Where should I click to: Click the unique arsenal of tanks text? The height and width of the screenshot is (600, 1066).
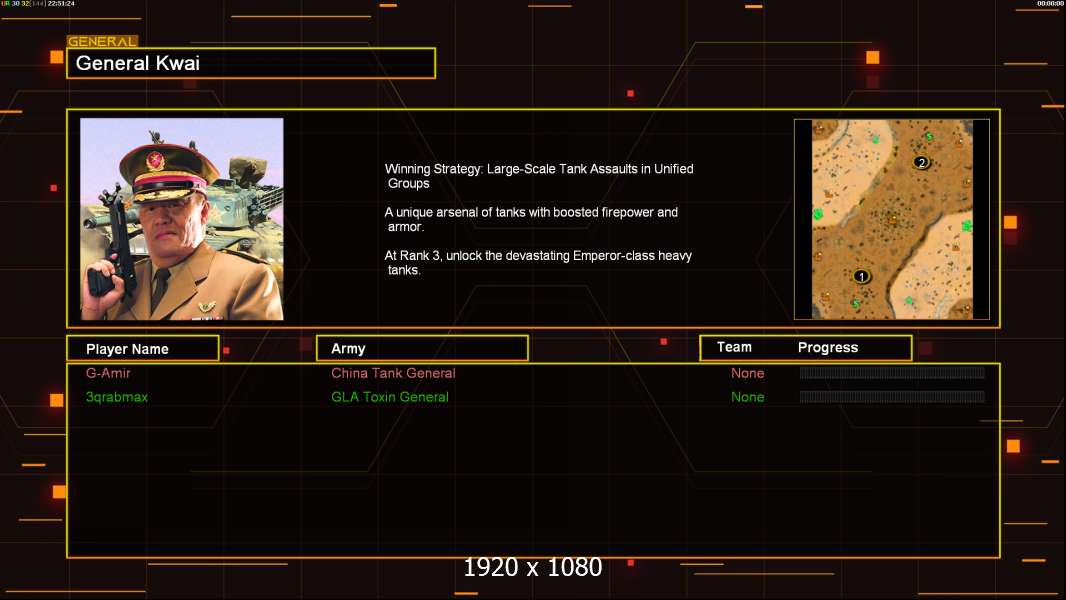[x=531, y=219]
